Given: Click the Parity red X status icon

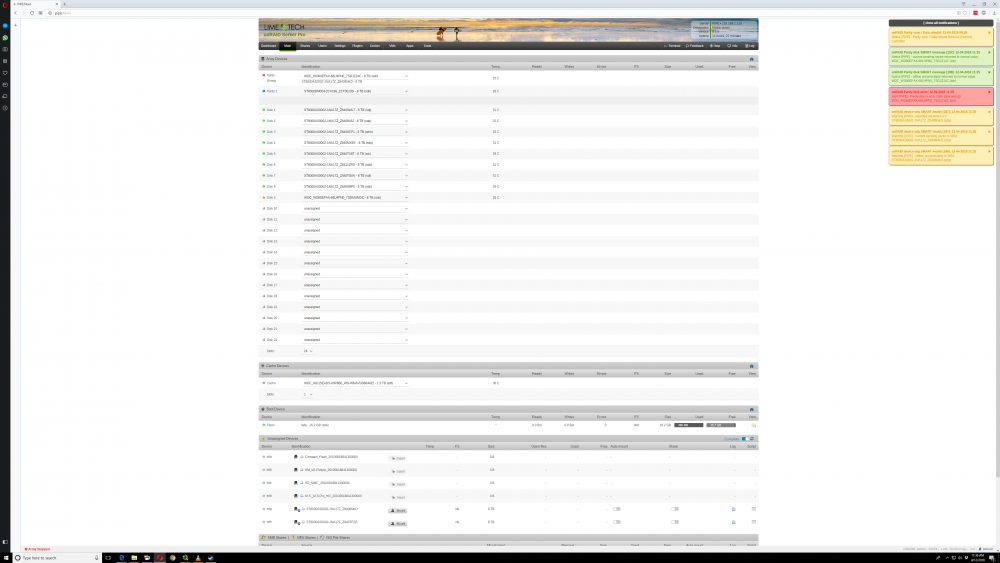Looking at the screenshot, I should click(x=263, y=75).
